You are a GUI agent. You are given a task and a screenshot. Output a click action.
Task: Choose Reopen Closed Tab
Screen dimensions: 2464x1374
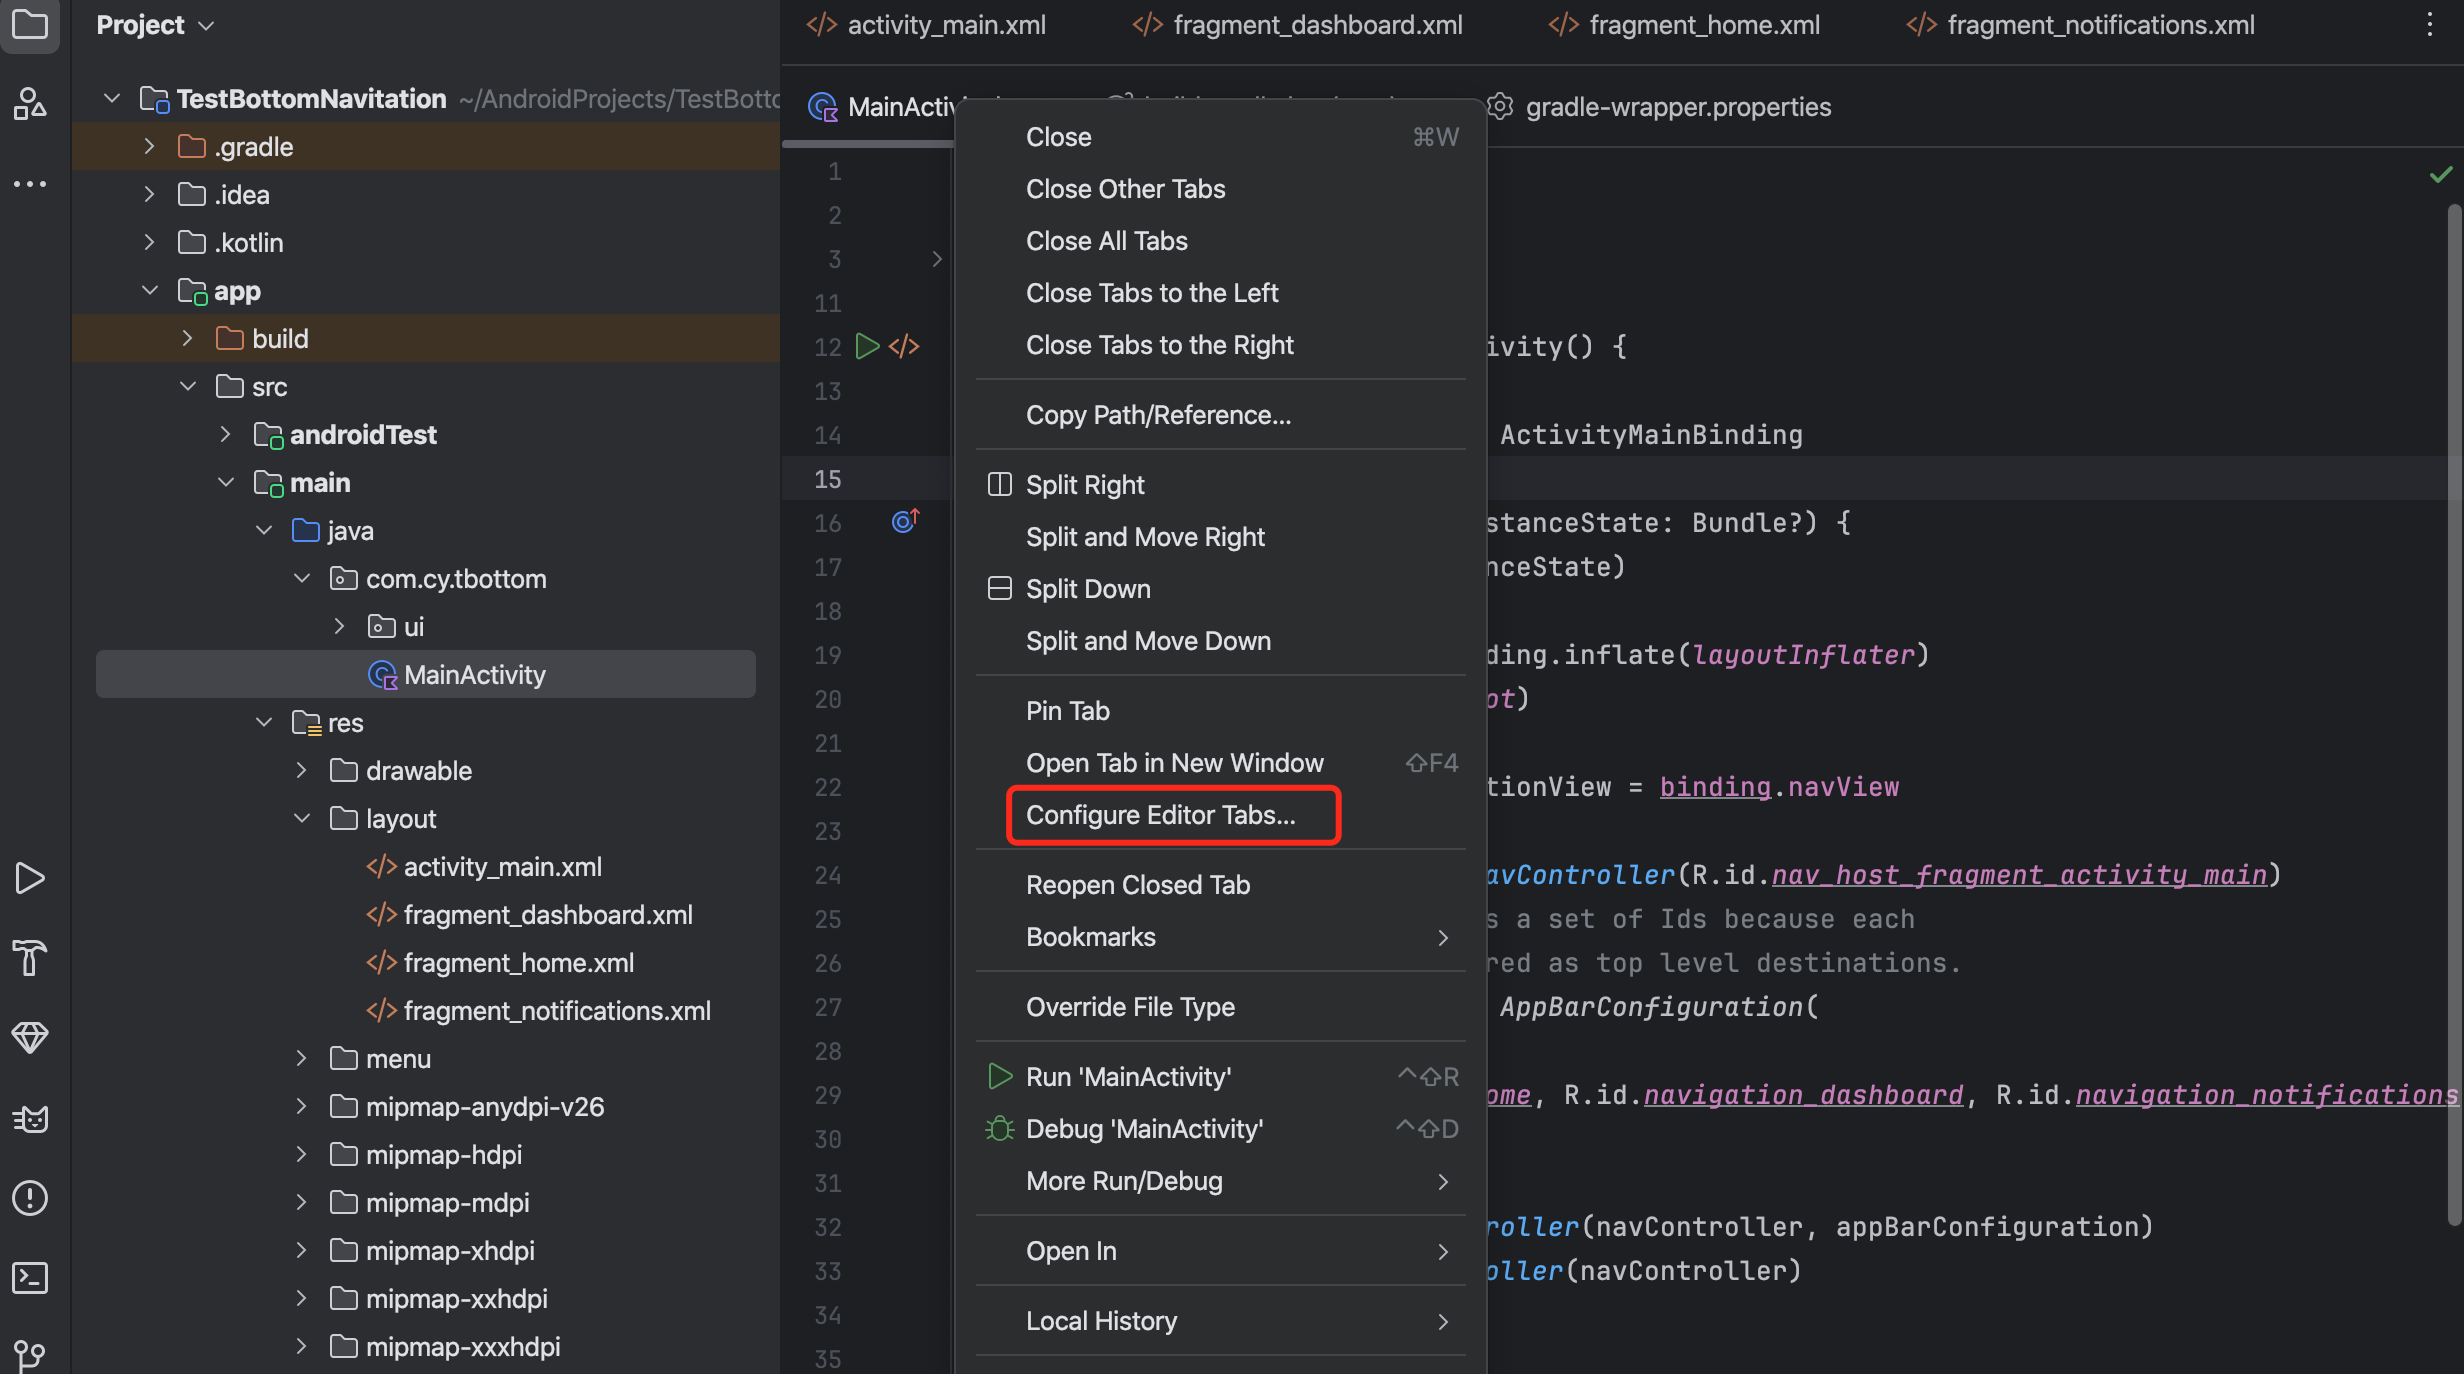point(1221,885)
